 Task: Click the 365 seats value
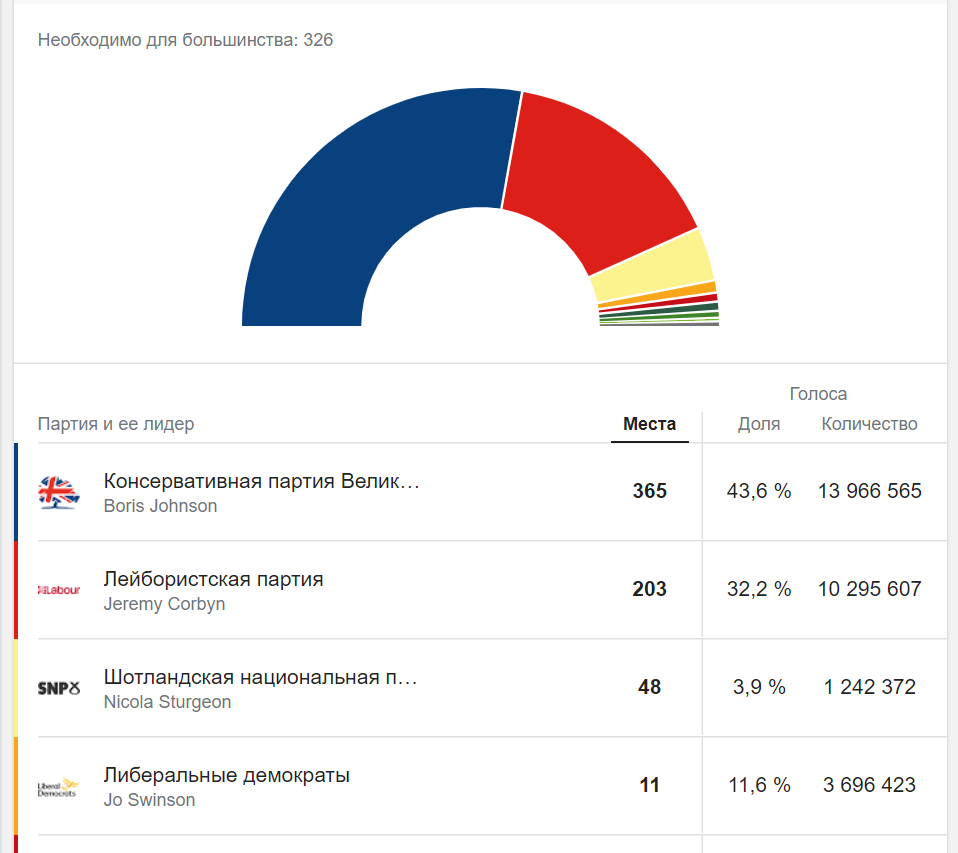coord(649,491)
